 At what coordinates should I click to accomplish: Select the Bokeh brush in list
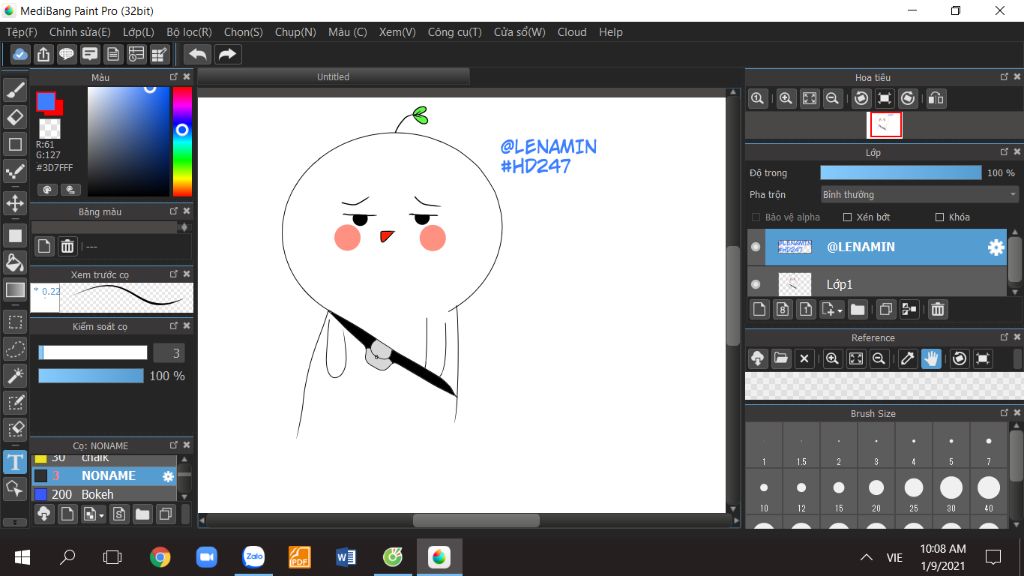104,494
